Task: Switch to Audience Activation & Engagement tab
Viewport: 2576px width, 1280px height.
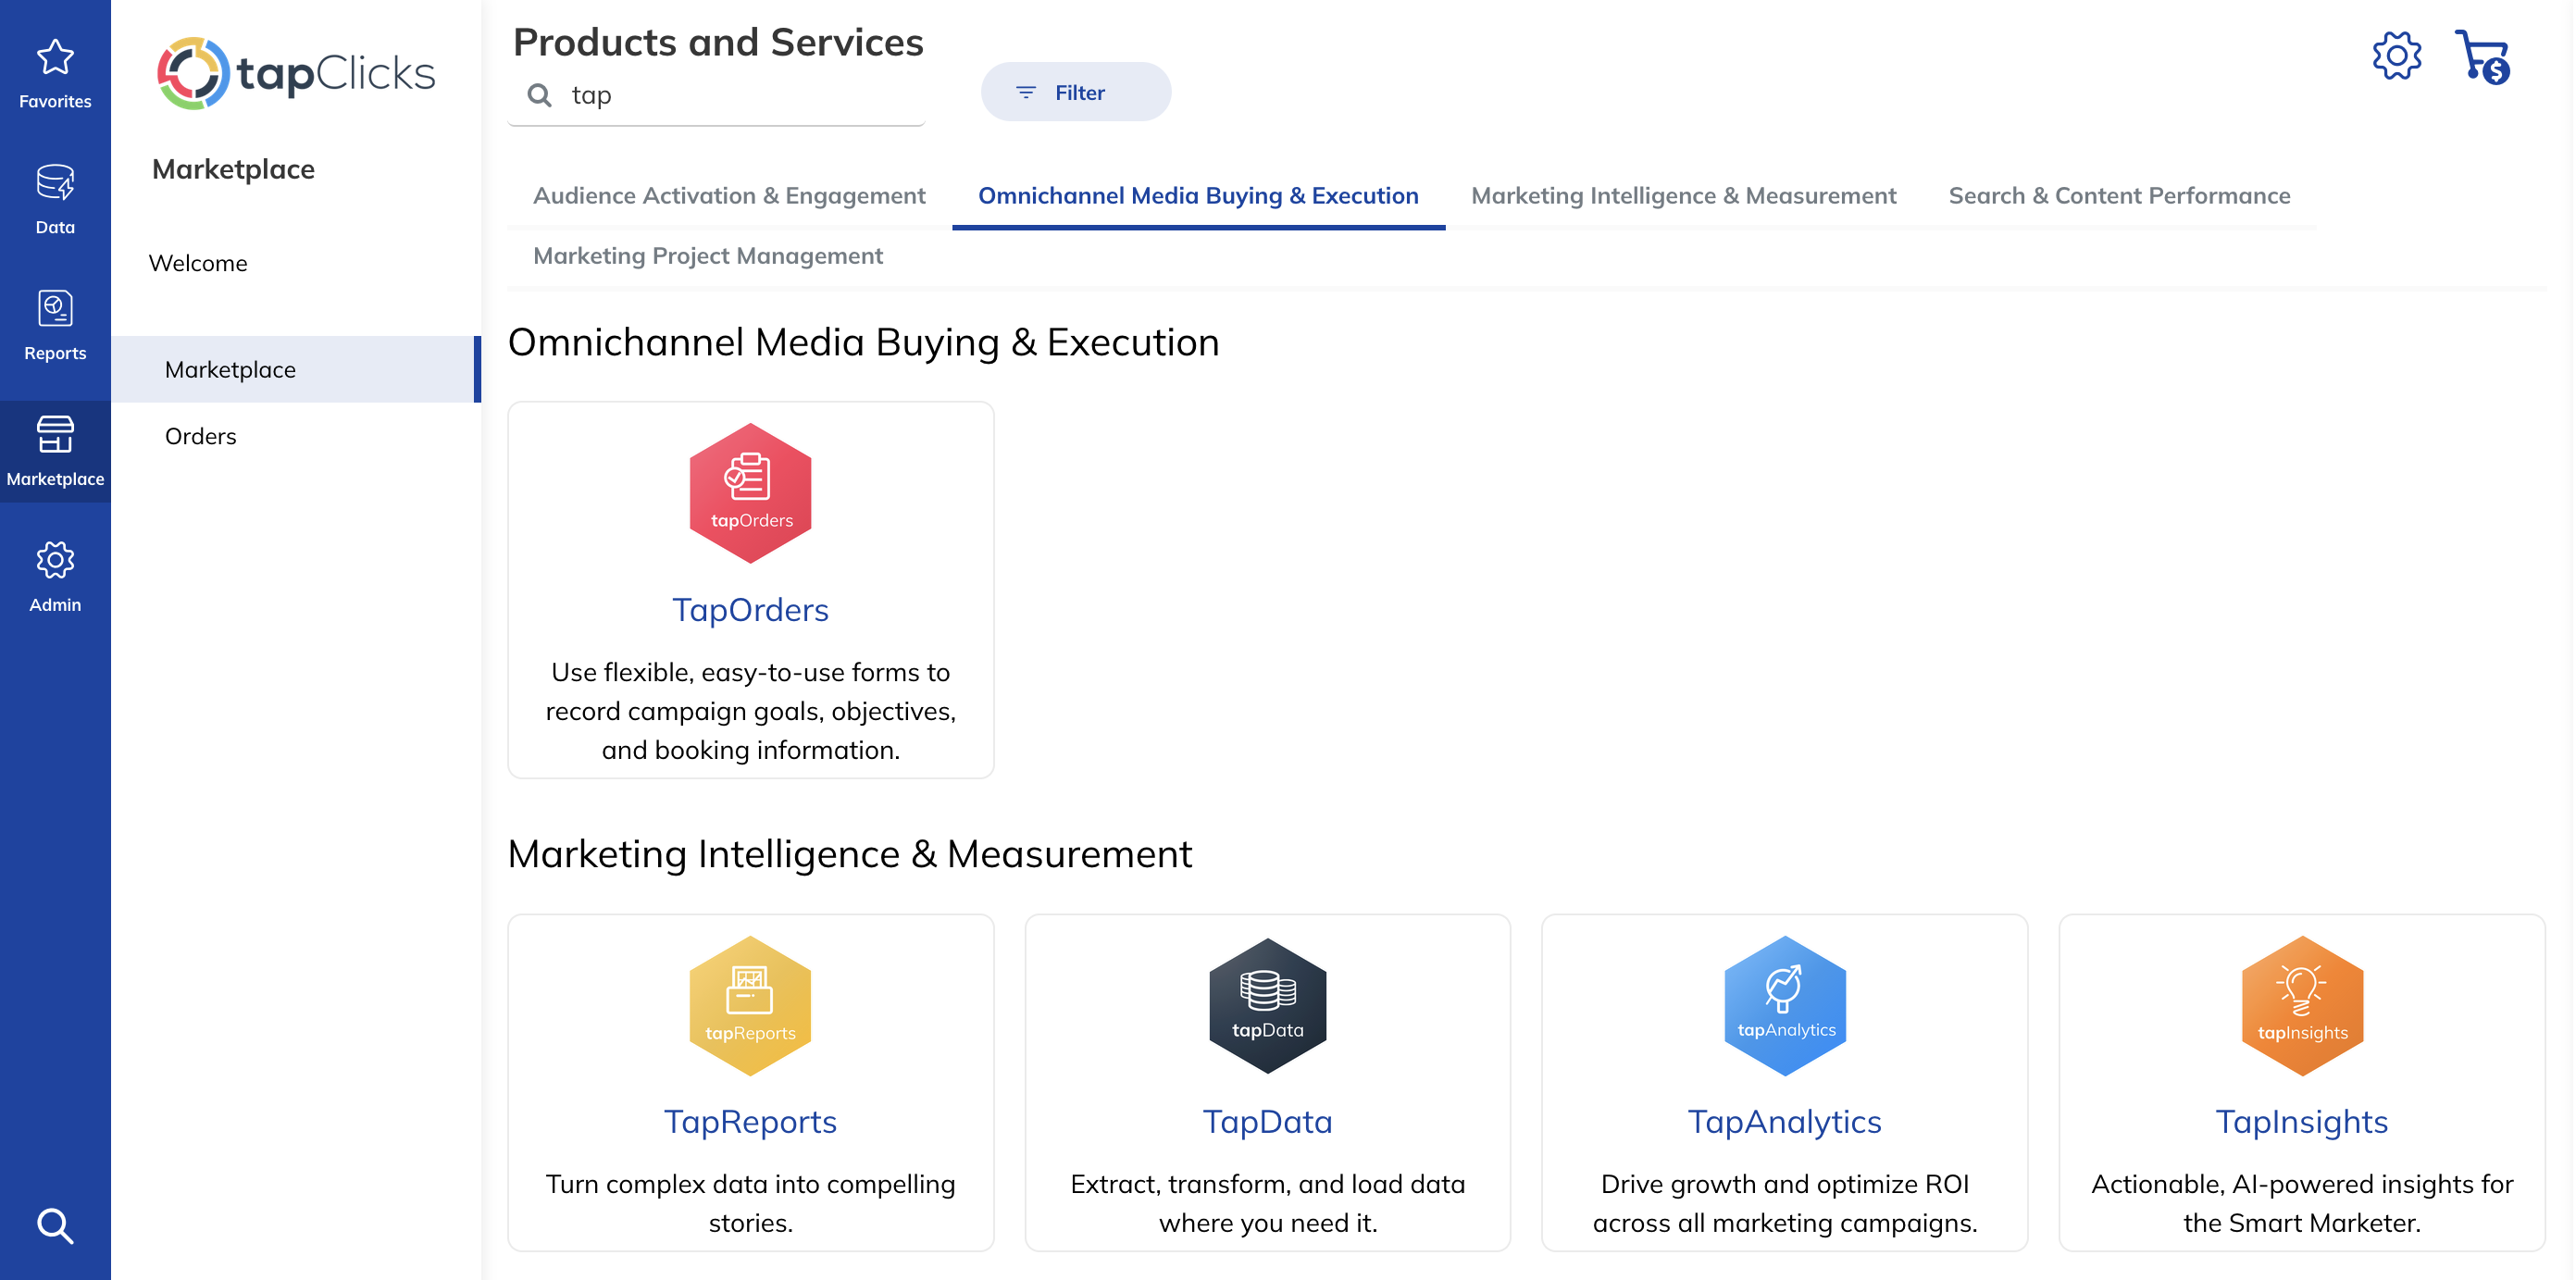Action: point(729,196)
